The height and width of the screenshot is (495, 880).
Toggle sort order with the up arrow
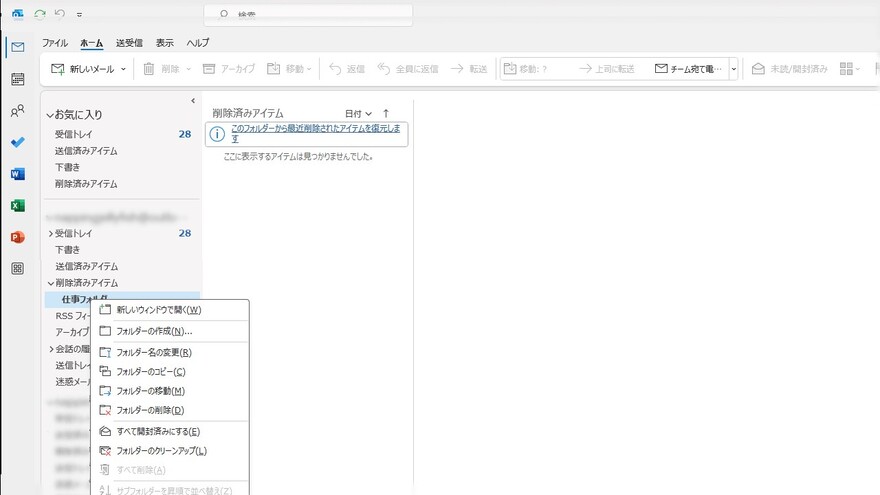pos(386,113)
